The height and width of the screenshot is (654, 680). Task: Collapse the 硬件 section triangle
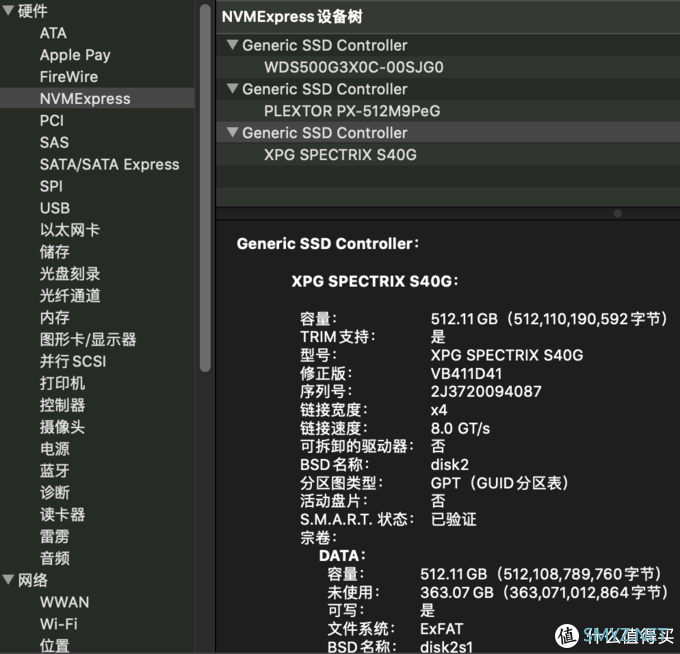[8, 10]
